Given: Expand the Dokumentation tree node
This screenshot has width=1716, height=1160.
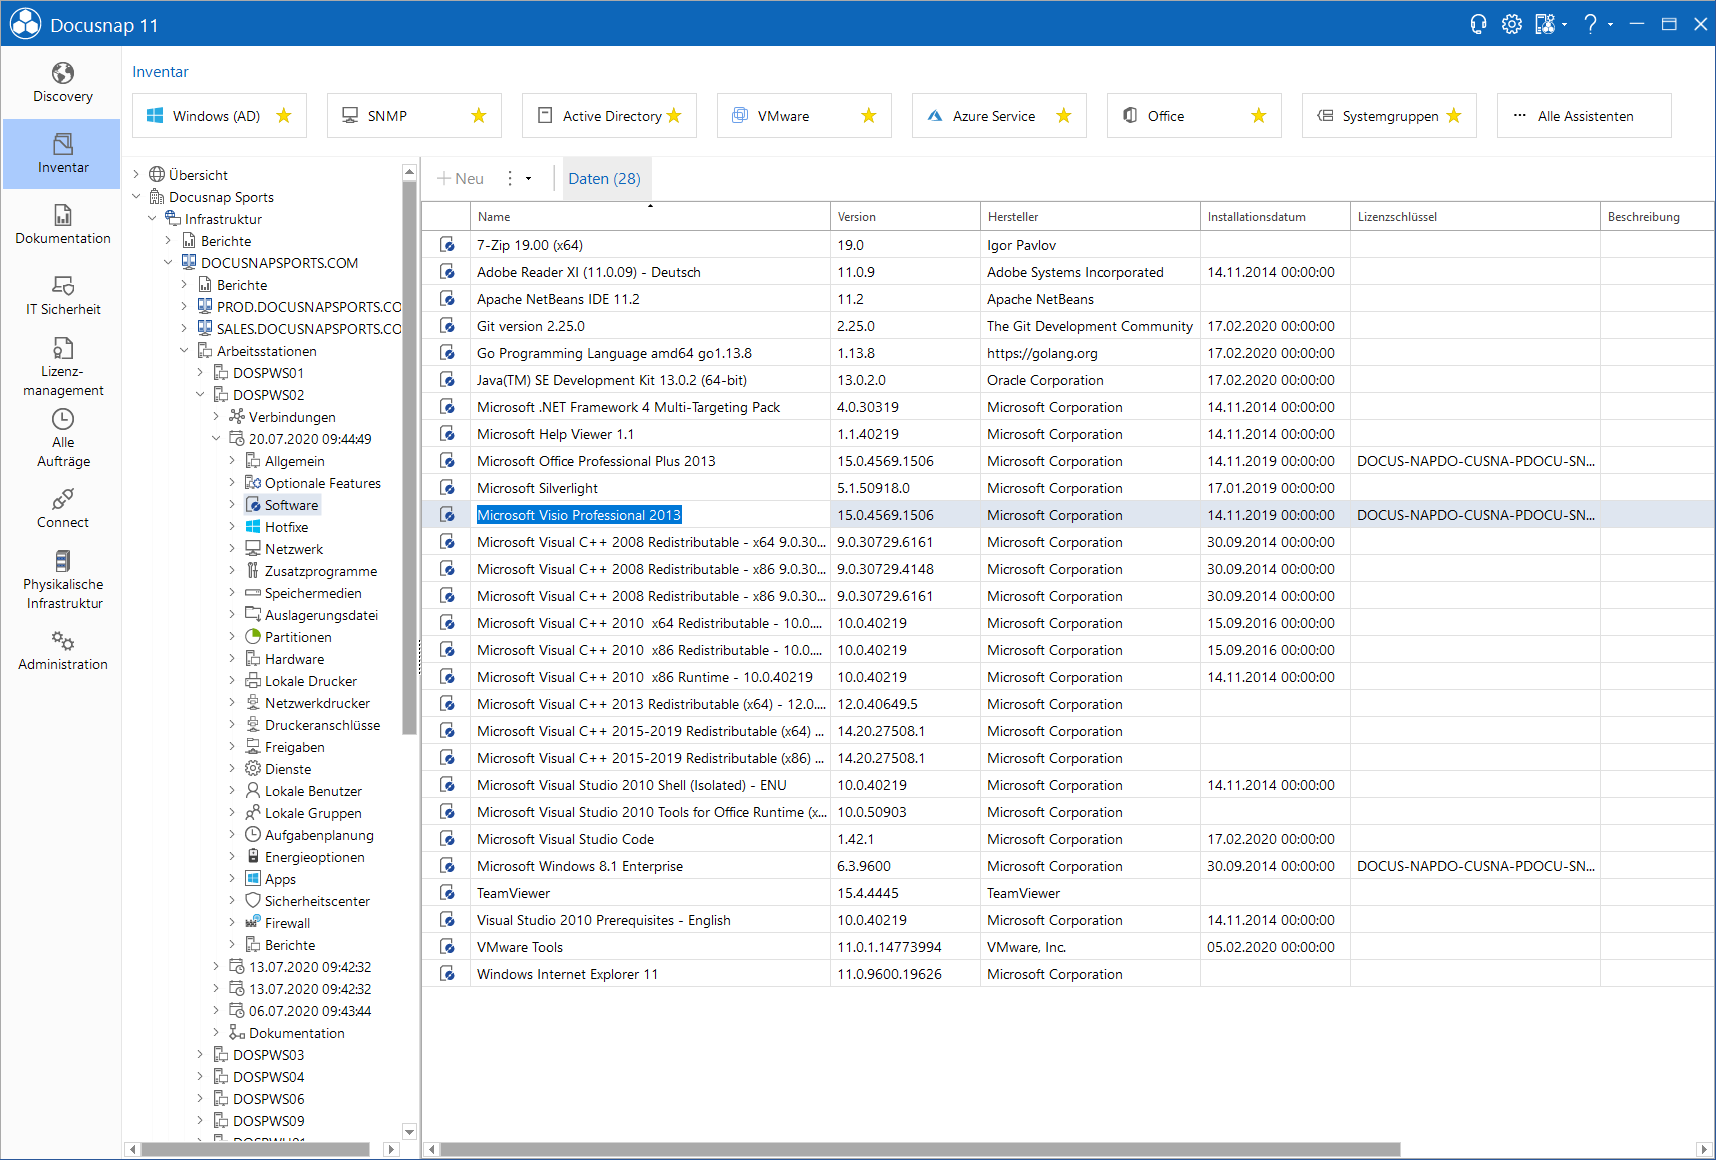Looking at the screenshot, I should click(217, 1033).
